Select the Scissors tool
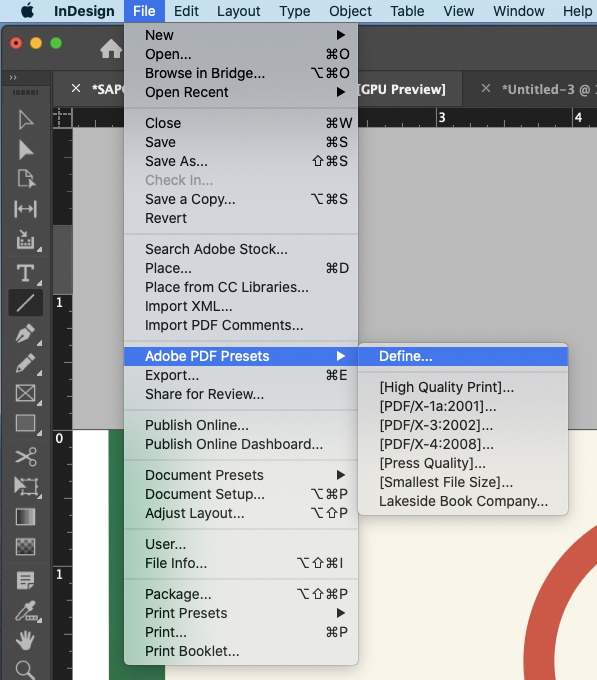The width and height of the screenshot is (597, 680). pyautogui.click(x=26, y=457)
